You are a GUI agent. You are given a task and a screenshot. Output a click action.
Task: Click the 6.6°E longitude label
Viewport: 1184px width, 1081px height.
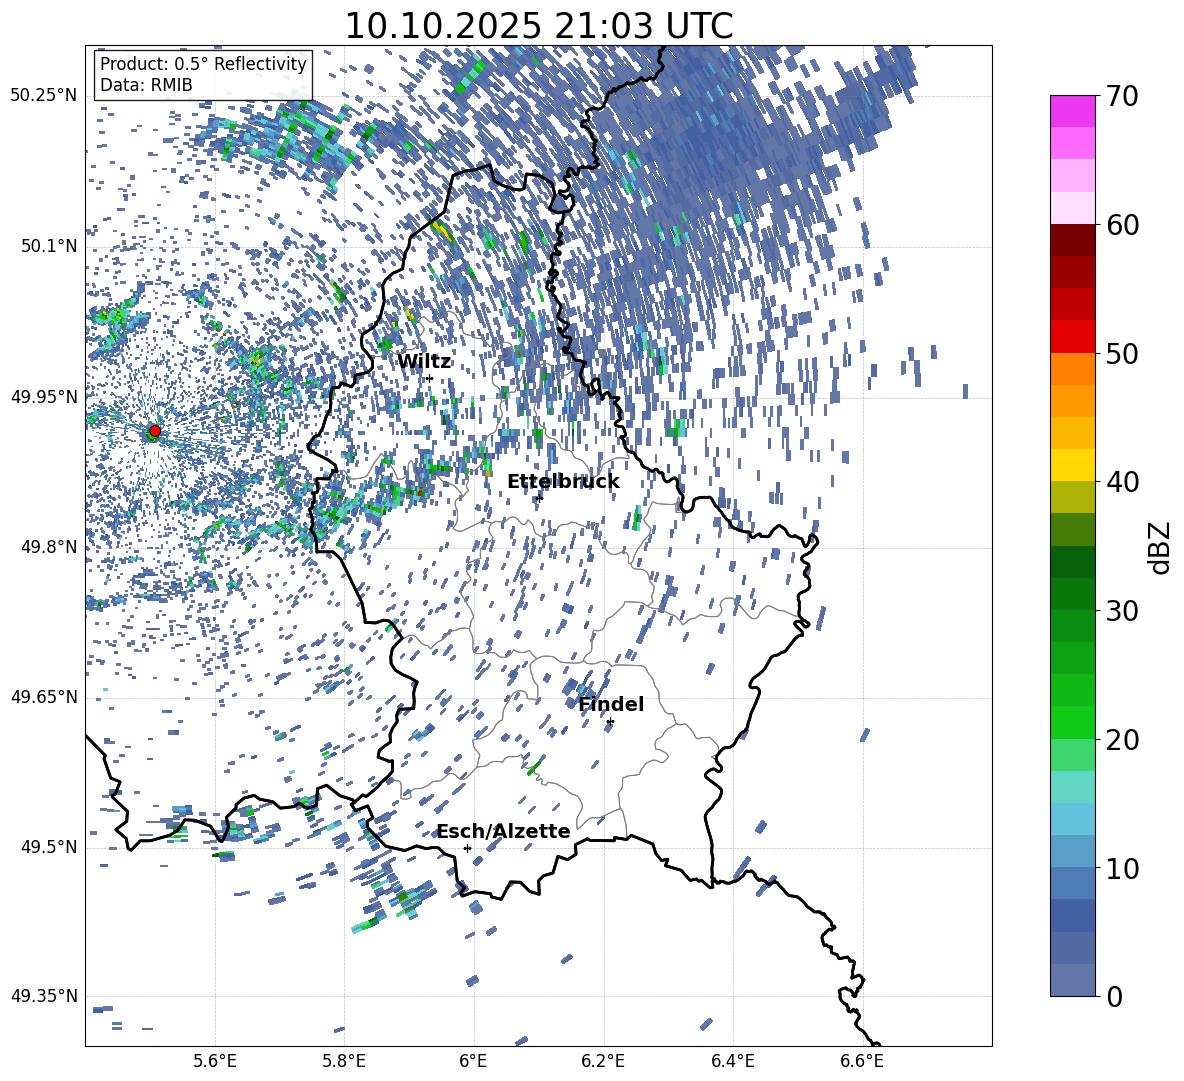pyautogui.click(x=862, y=1061)
